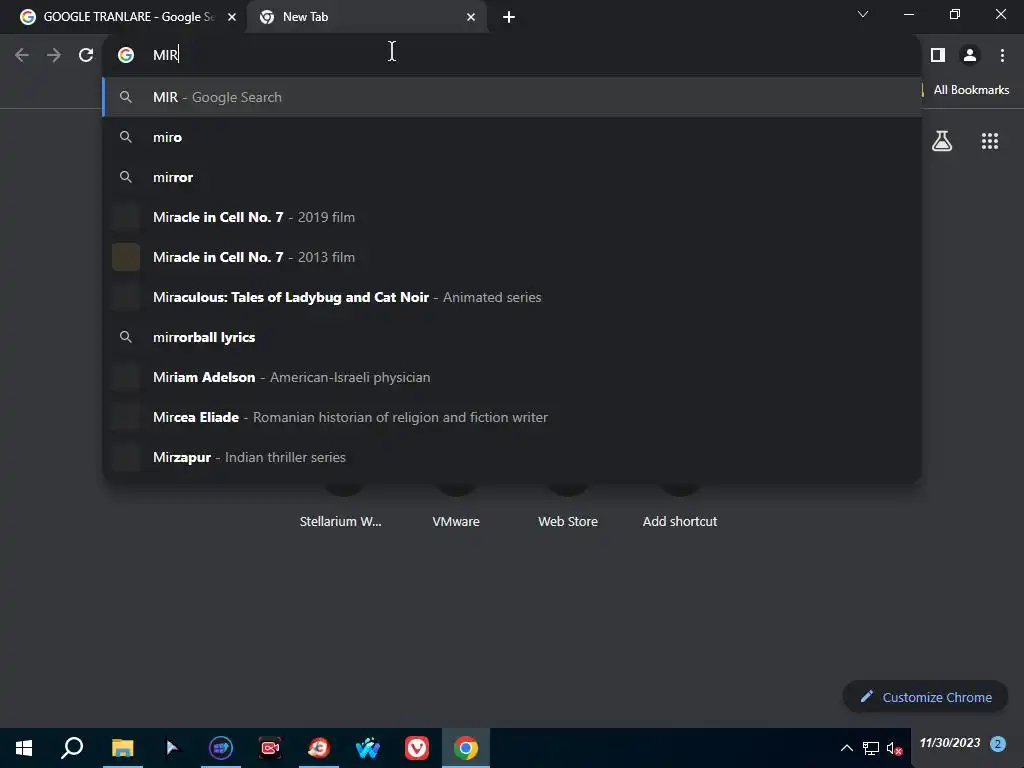Open File Explorer from taskbar
This screenshot has width=1024, height=768.
(122, 748)
